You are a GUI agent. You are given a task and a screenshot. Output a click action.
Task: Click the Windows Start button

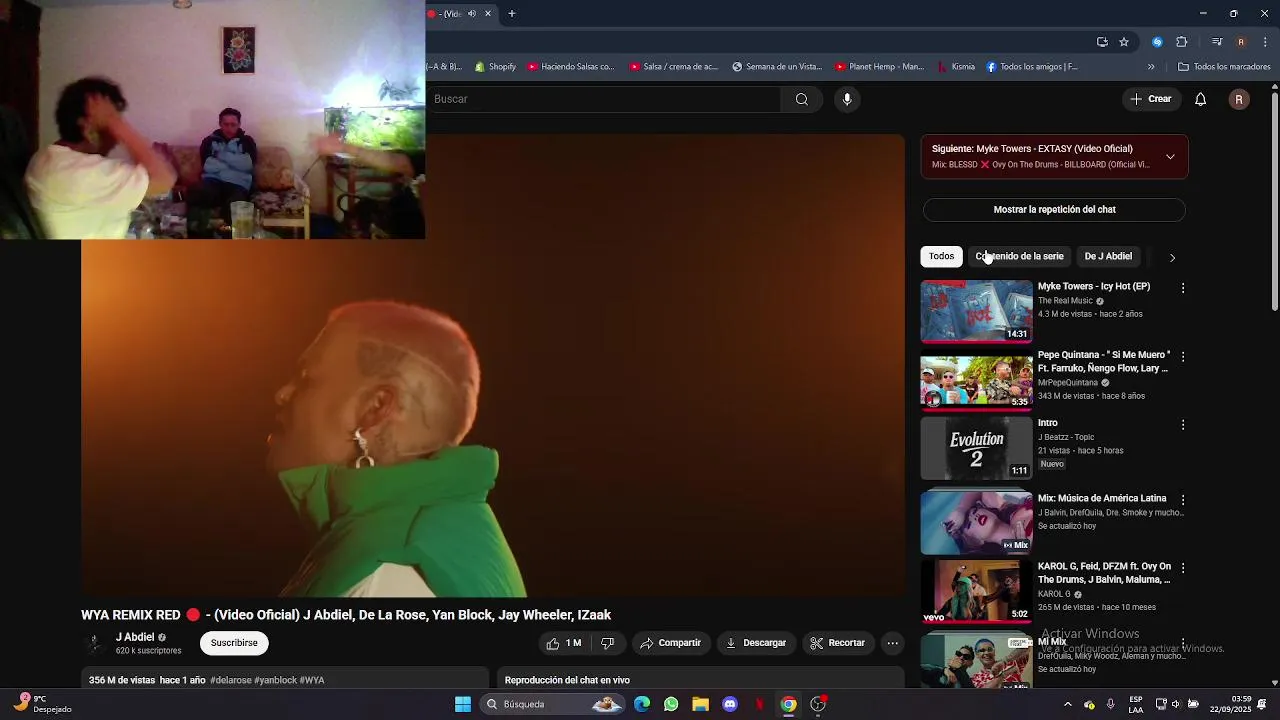[463, 704]
